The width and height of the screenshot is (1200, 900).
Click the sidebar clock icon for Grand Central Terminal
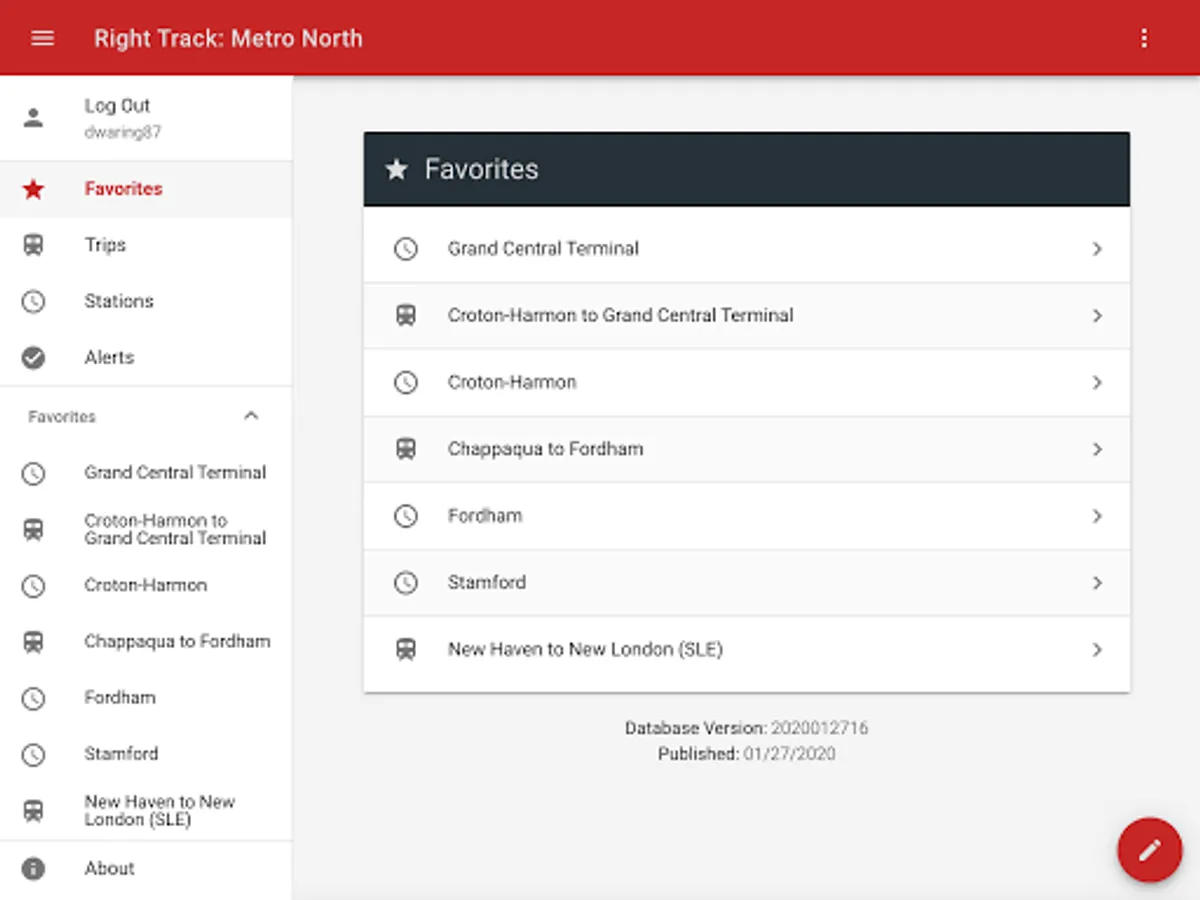coord(33,473)
